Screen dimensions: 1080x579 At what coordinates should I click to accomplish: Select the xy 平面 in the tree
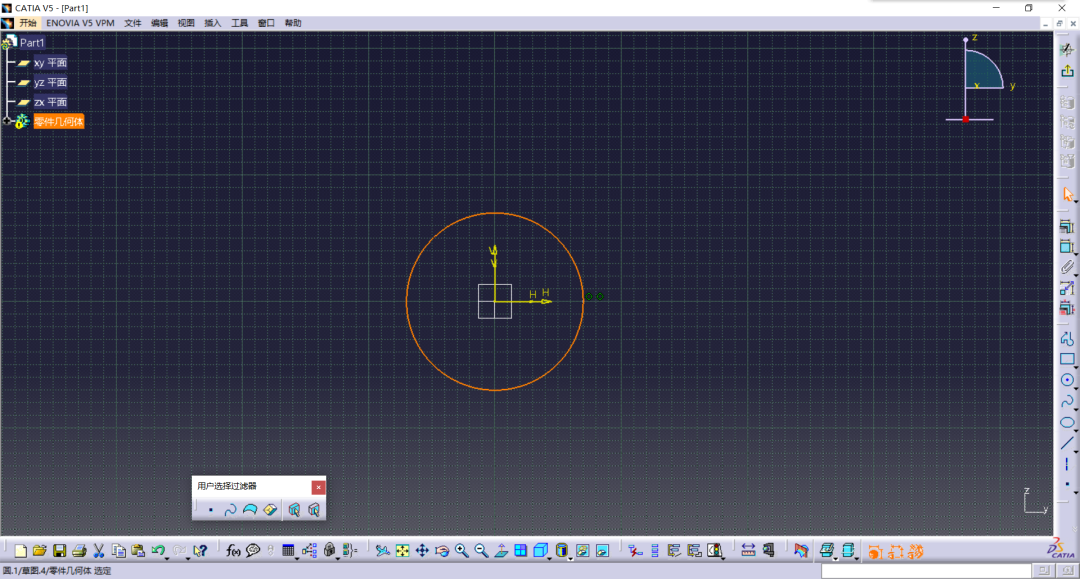(x=50, y=63)
